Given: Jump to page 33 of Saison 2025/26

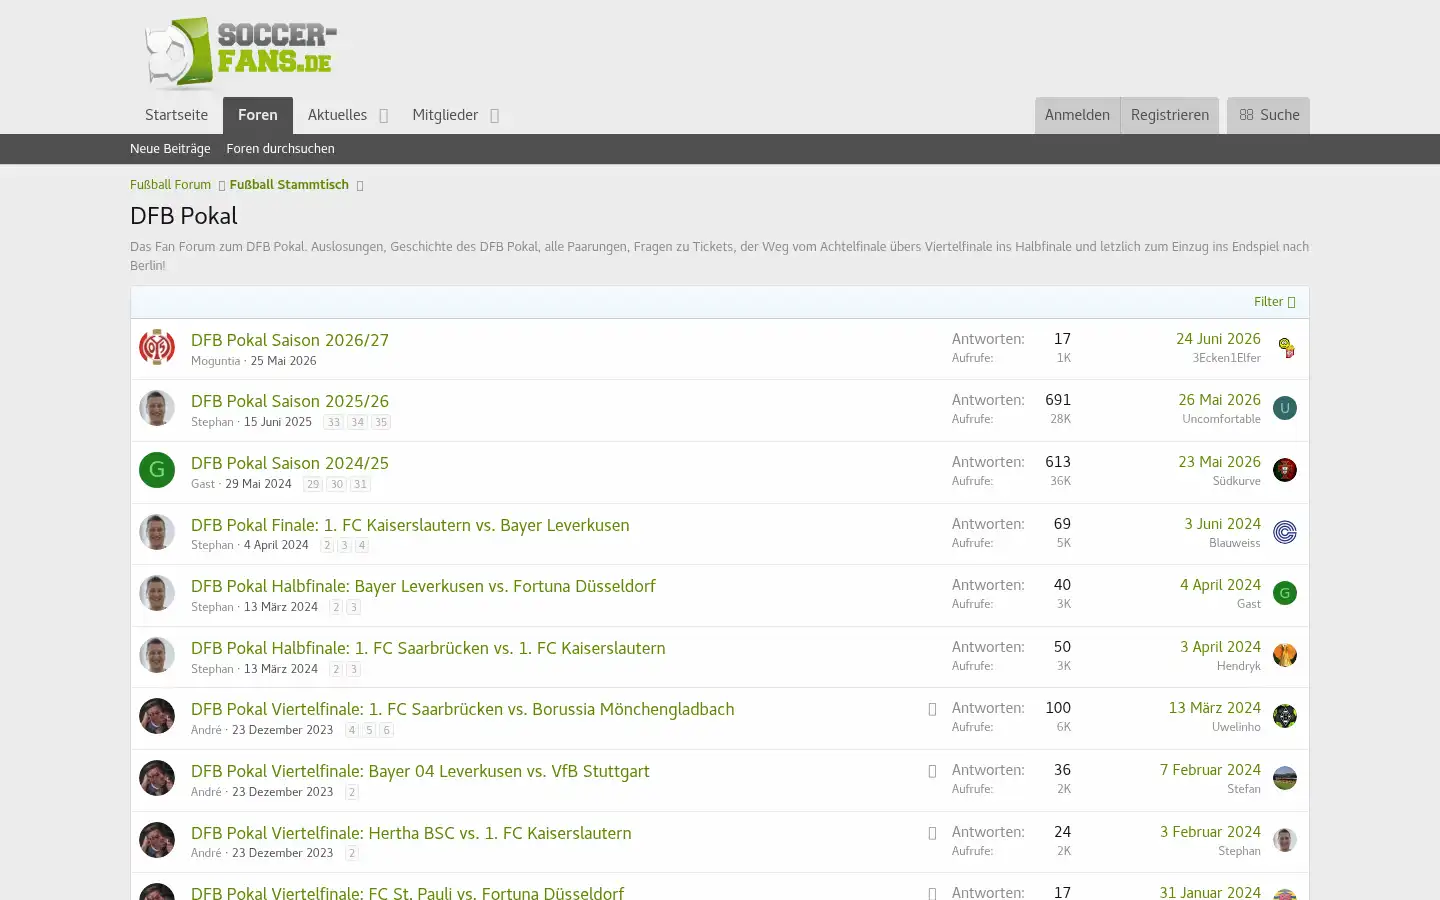Looking at the screenshot, I should click(x=334, y=423).
